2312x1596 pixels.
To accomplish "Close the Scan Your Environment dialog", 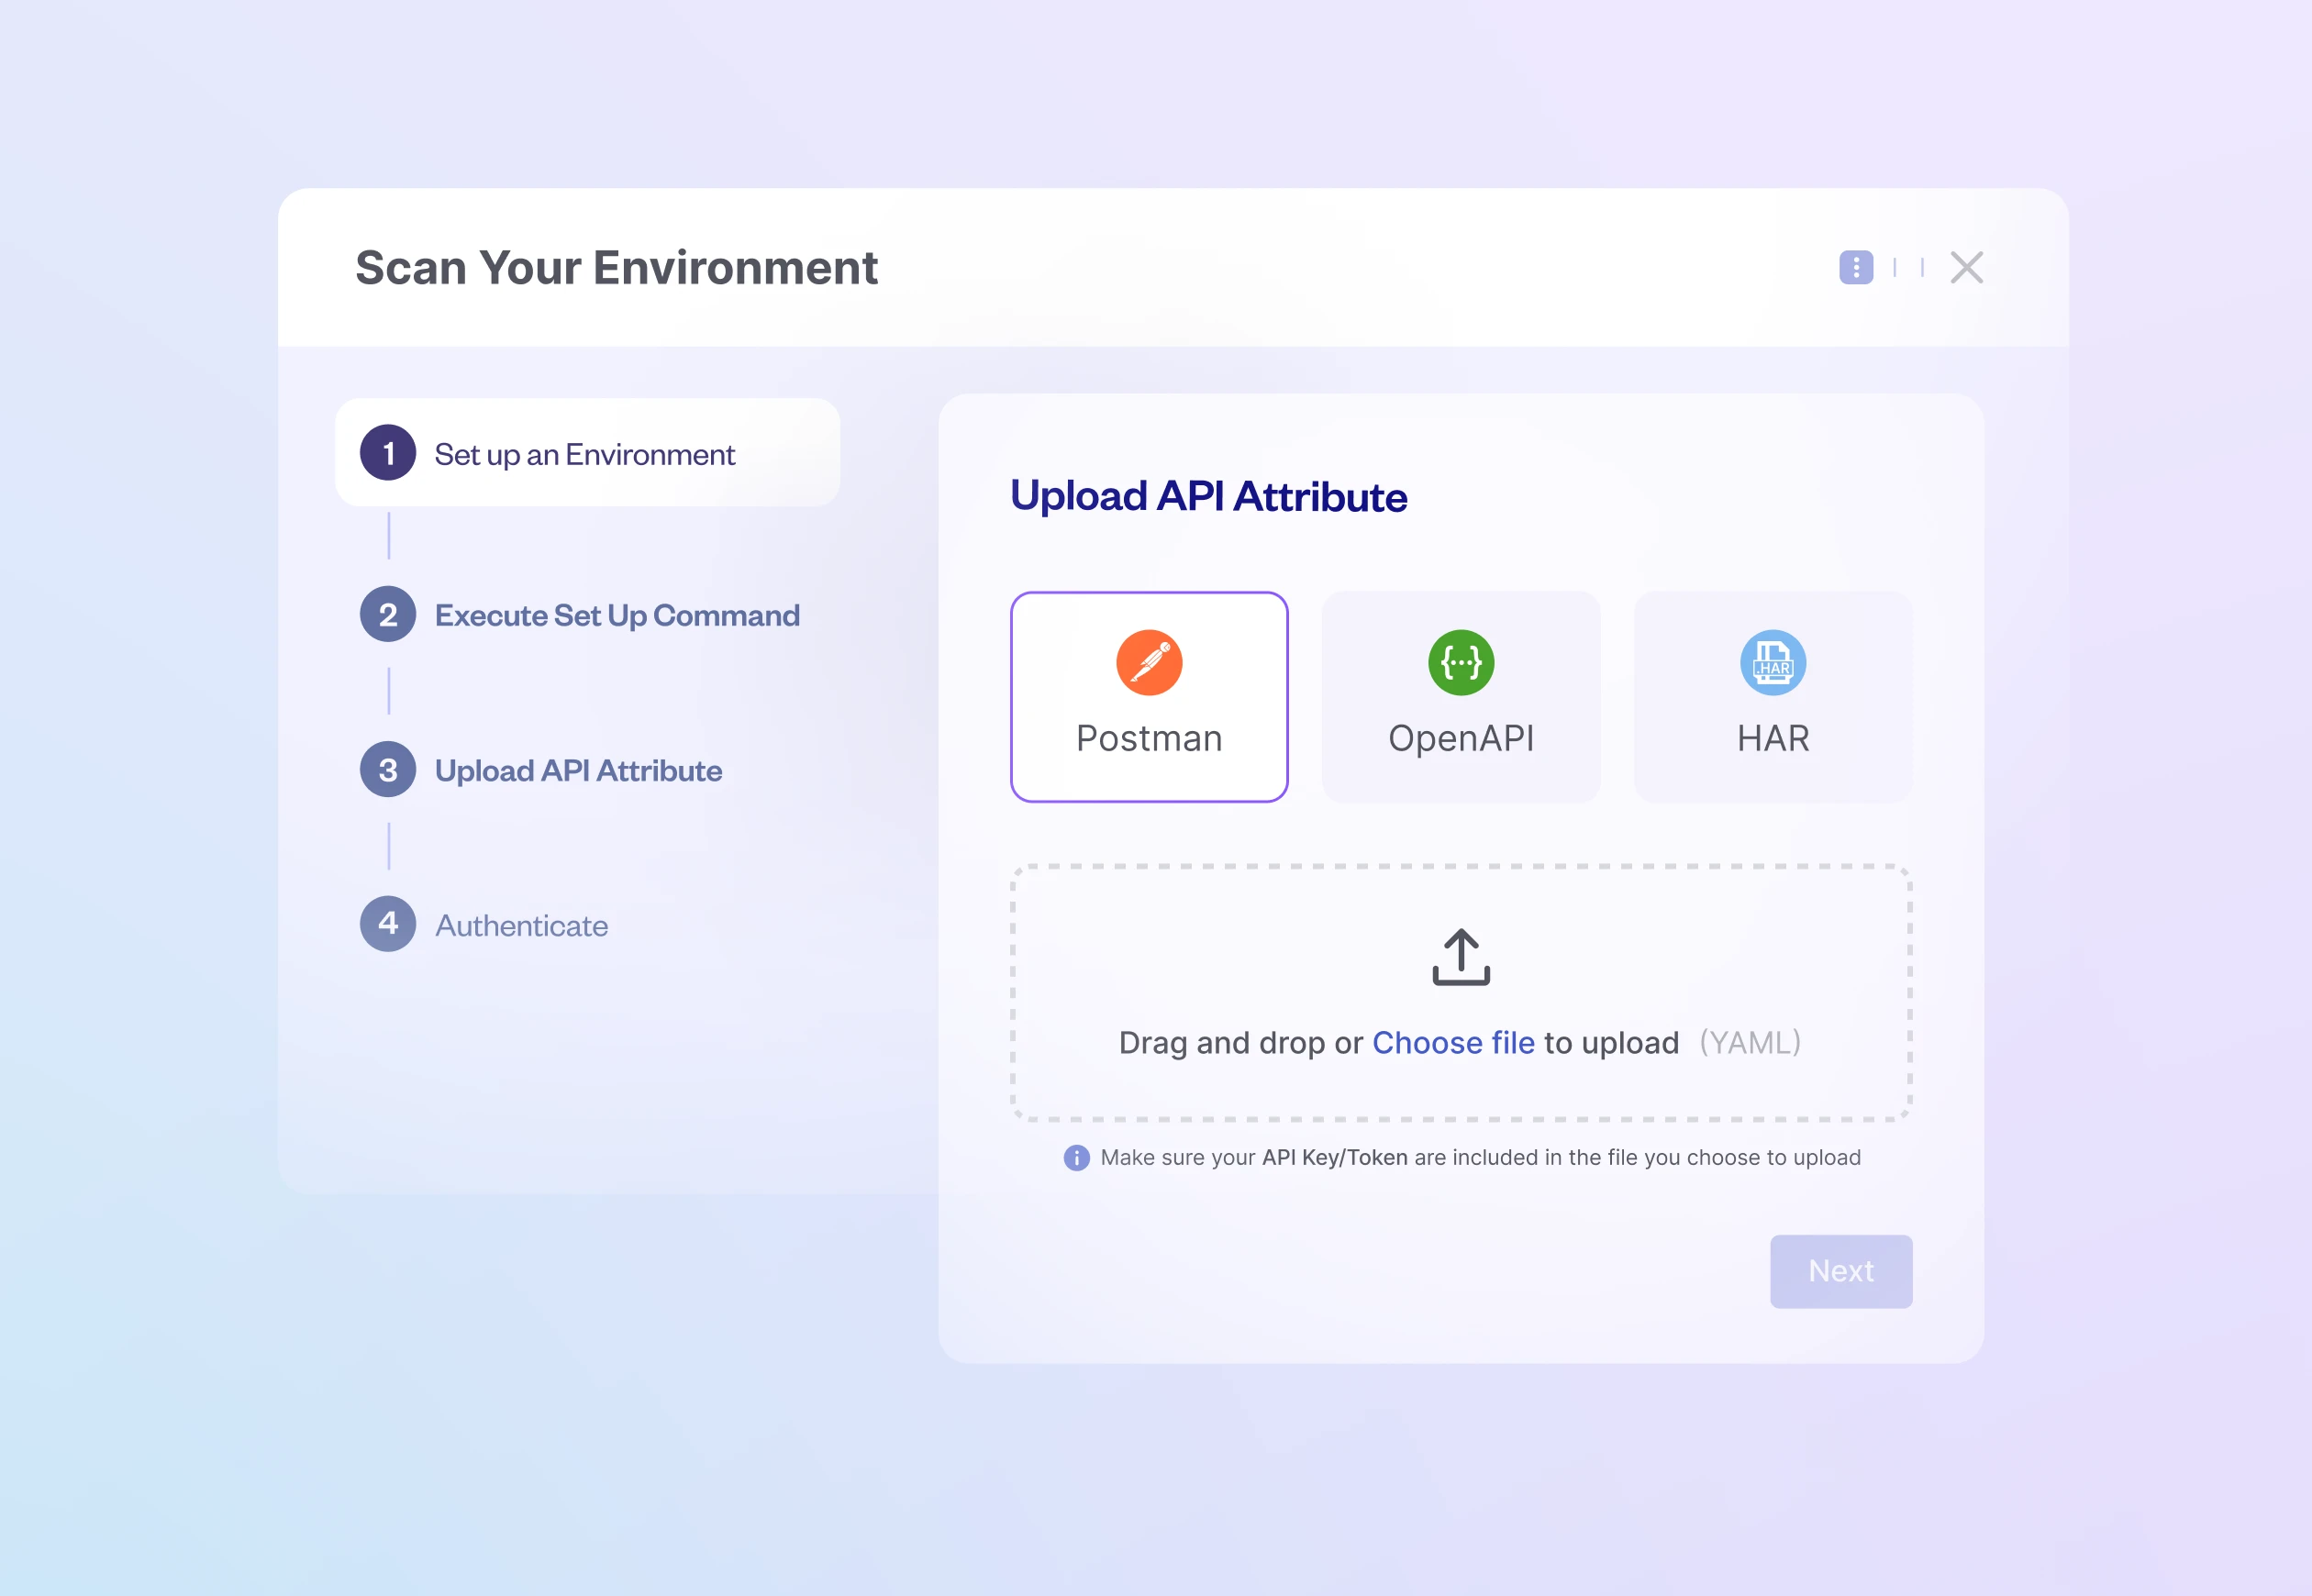I will (x=1966, y=267).
